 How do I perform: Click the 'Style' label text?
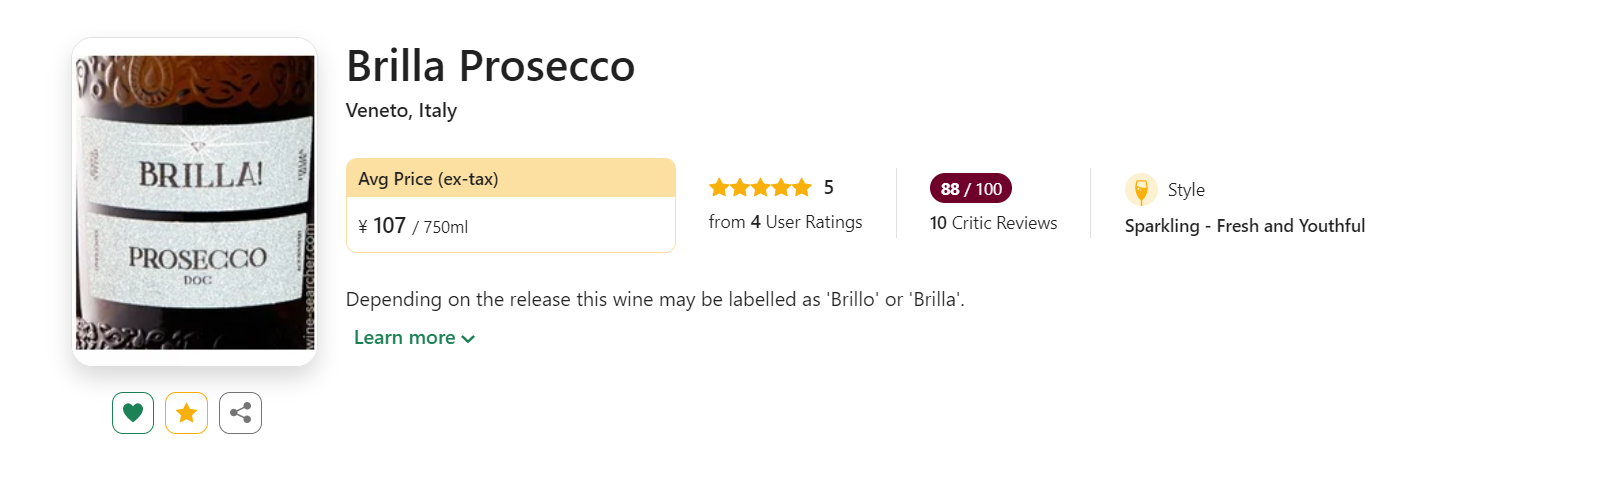[x=1186, y=190]
